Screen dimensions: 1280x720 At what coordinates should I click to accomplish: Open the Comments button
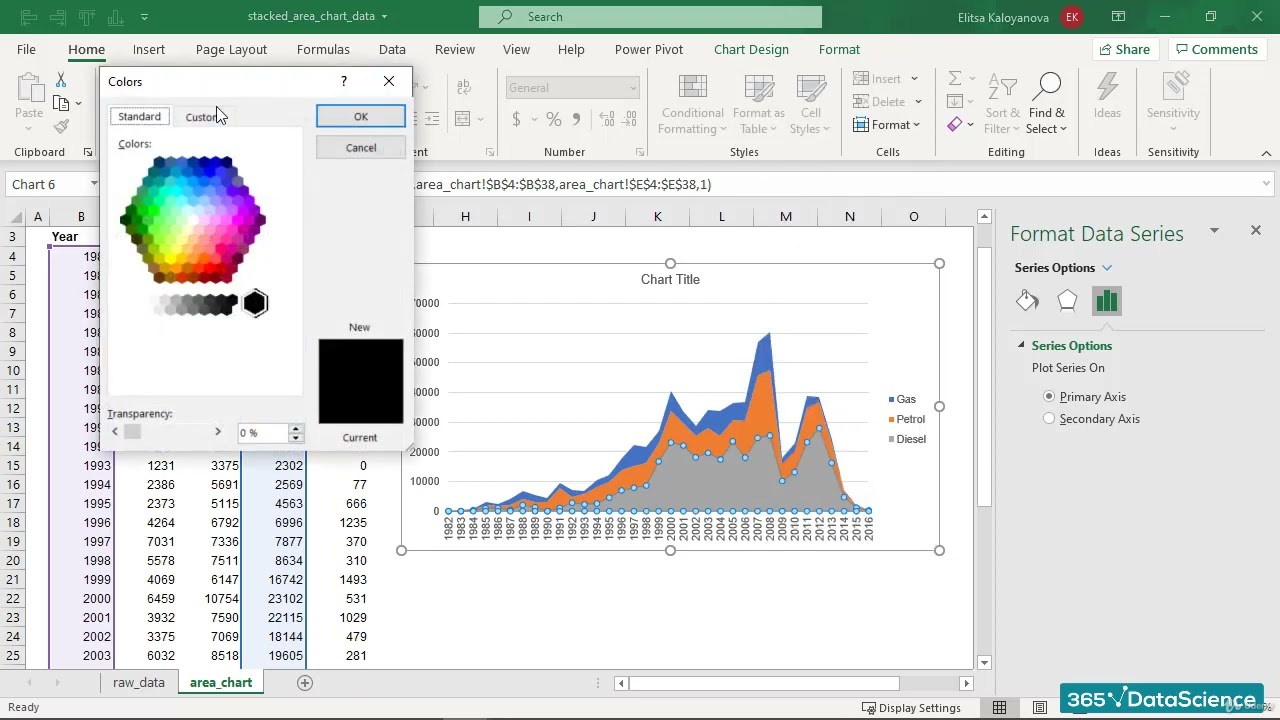point(1217,49)
